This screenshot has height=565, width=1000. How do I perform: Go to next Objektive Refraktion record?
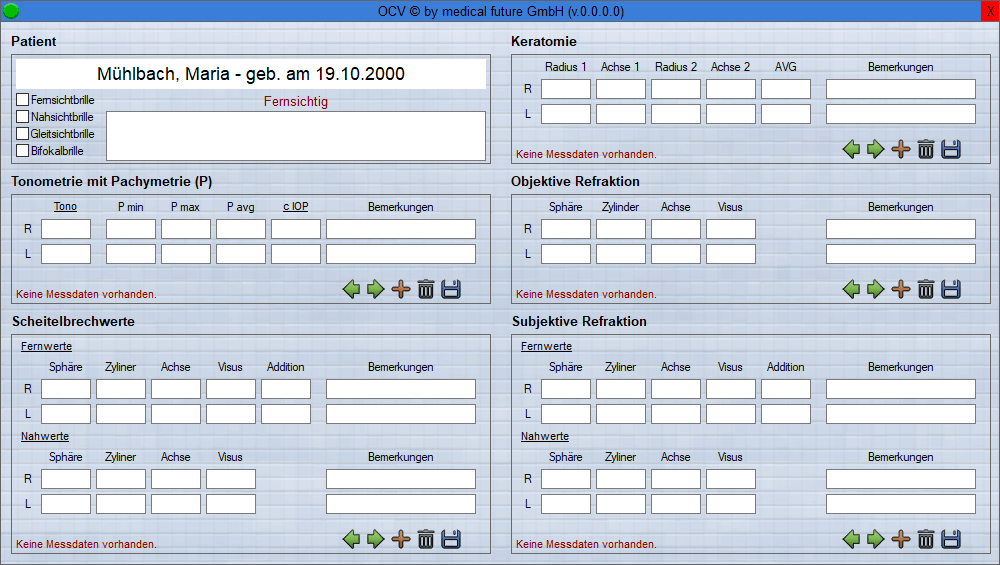(x=876, y=290)
